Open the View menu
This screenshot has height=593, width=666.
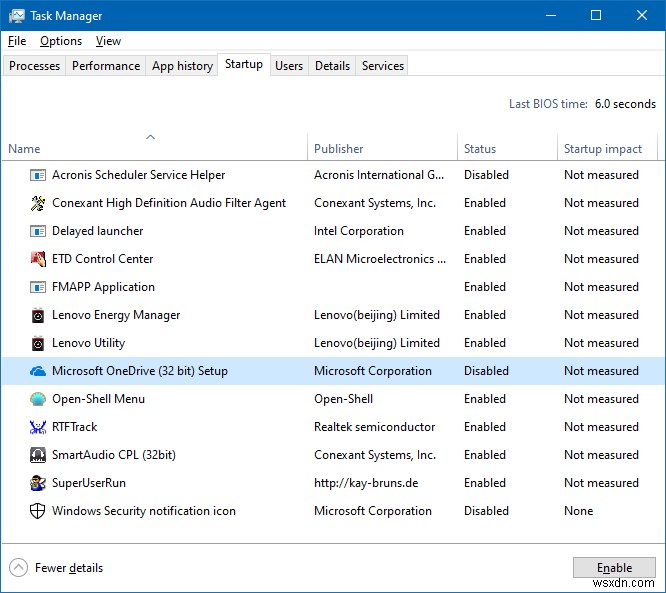(x=108, y=41)
